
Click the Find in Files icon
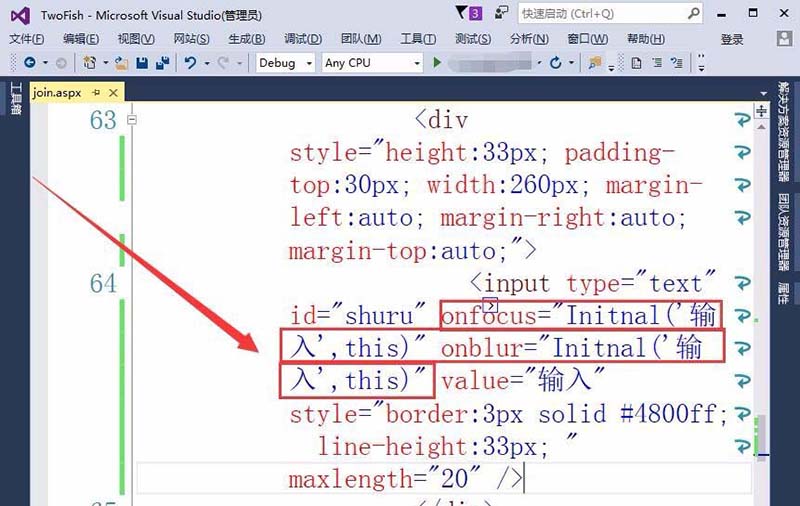coord(594,63)
